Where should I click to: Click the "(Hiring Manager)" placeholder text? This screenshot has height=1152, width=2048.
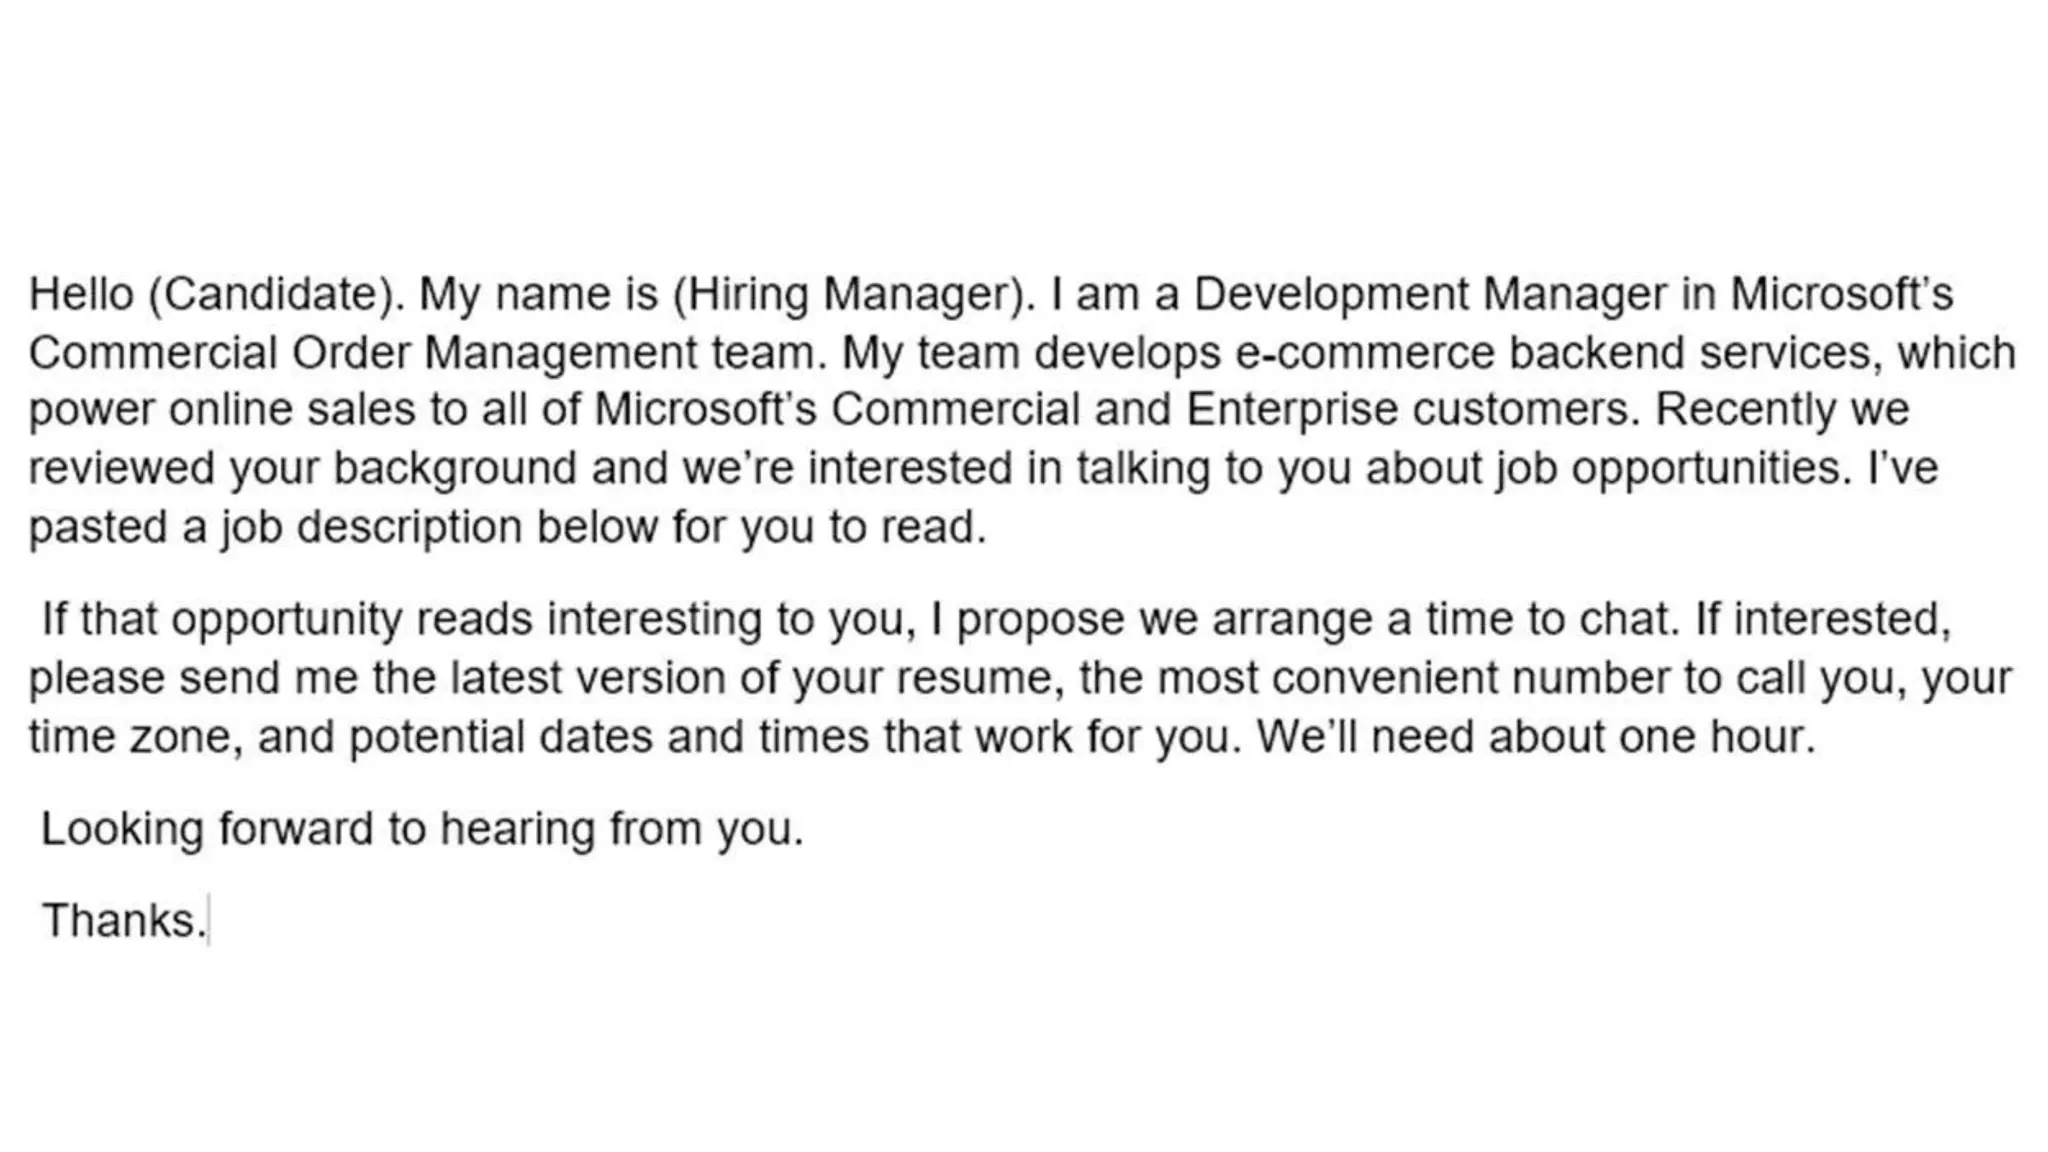coord(854,294)
